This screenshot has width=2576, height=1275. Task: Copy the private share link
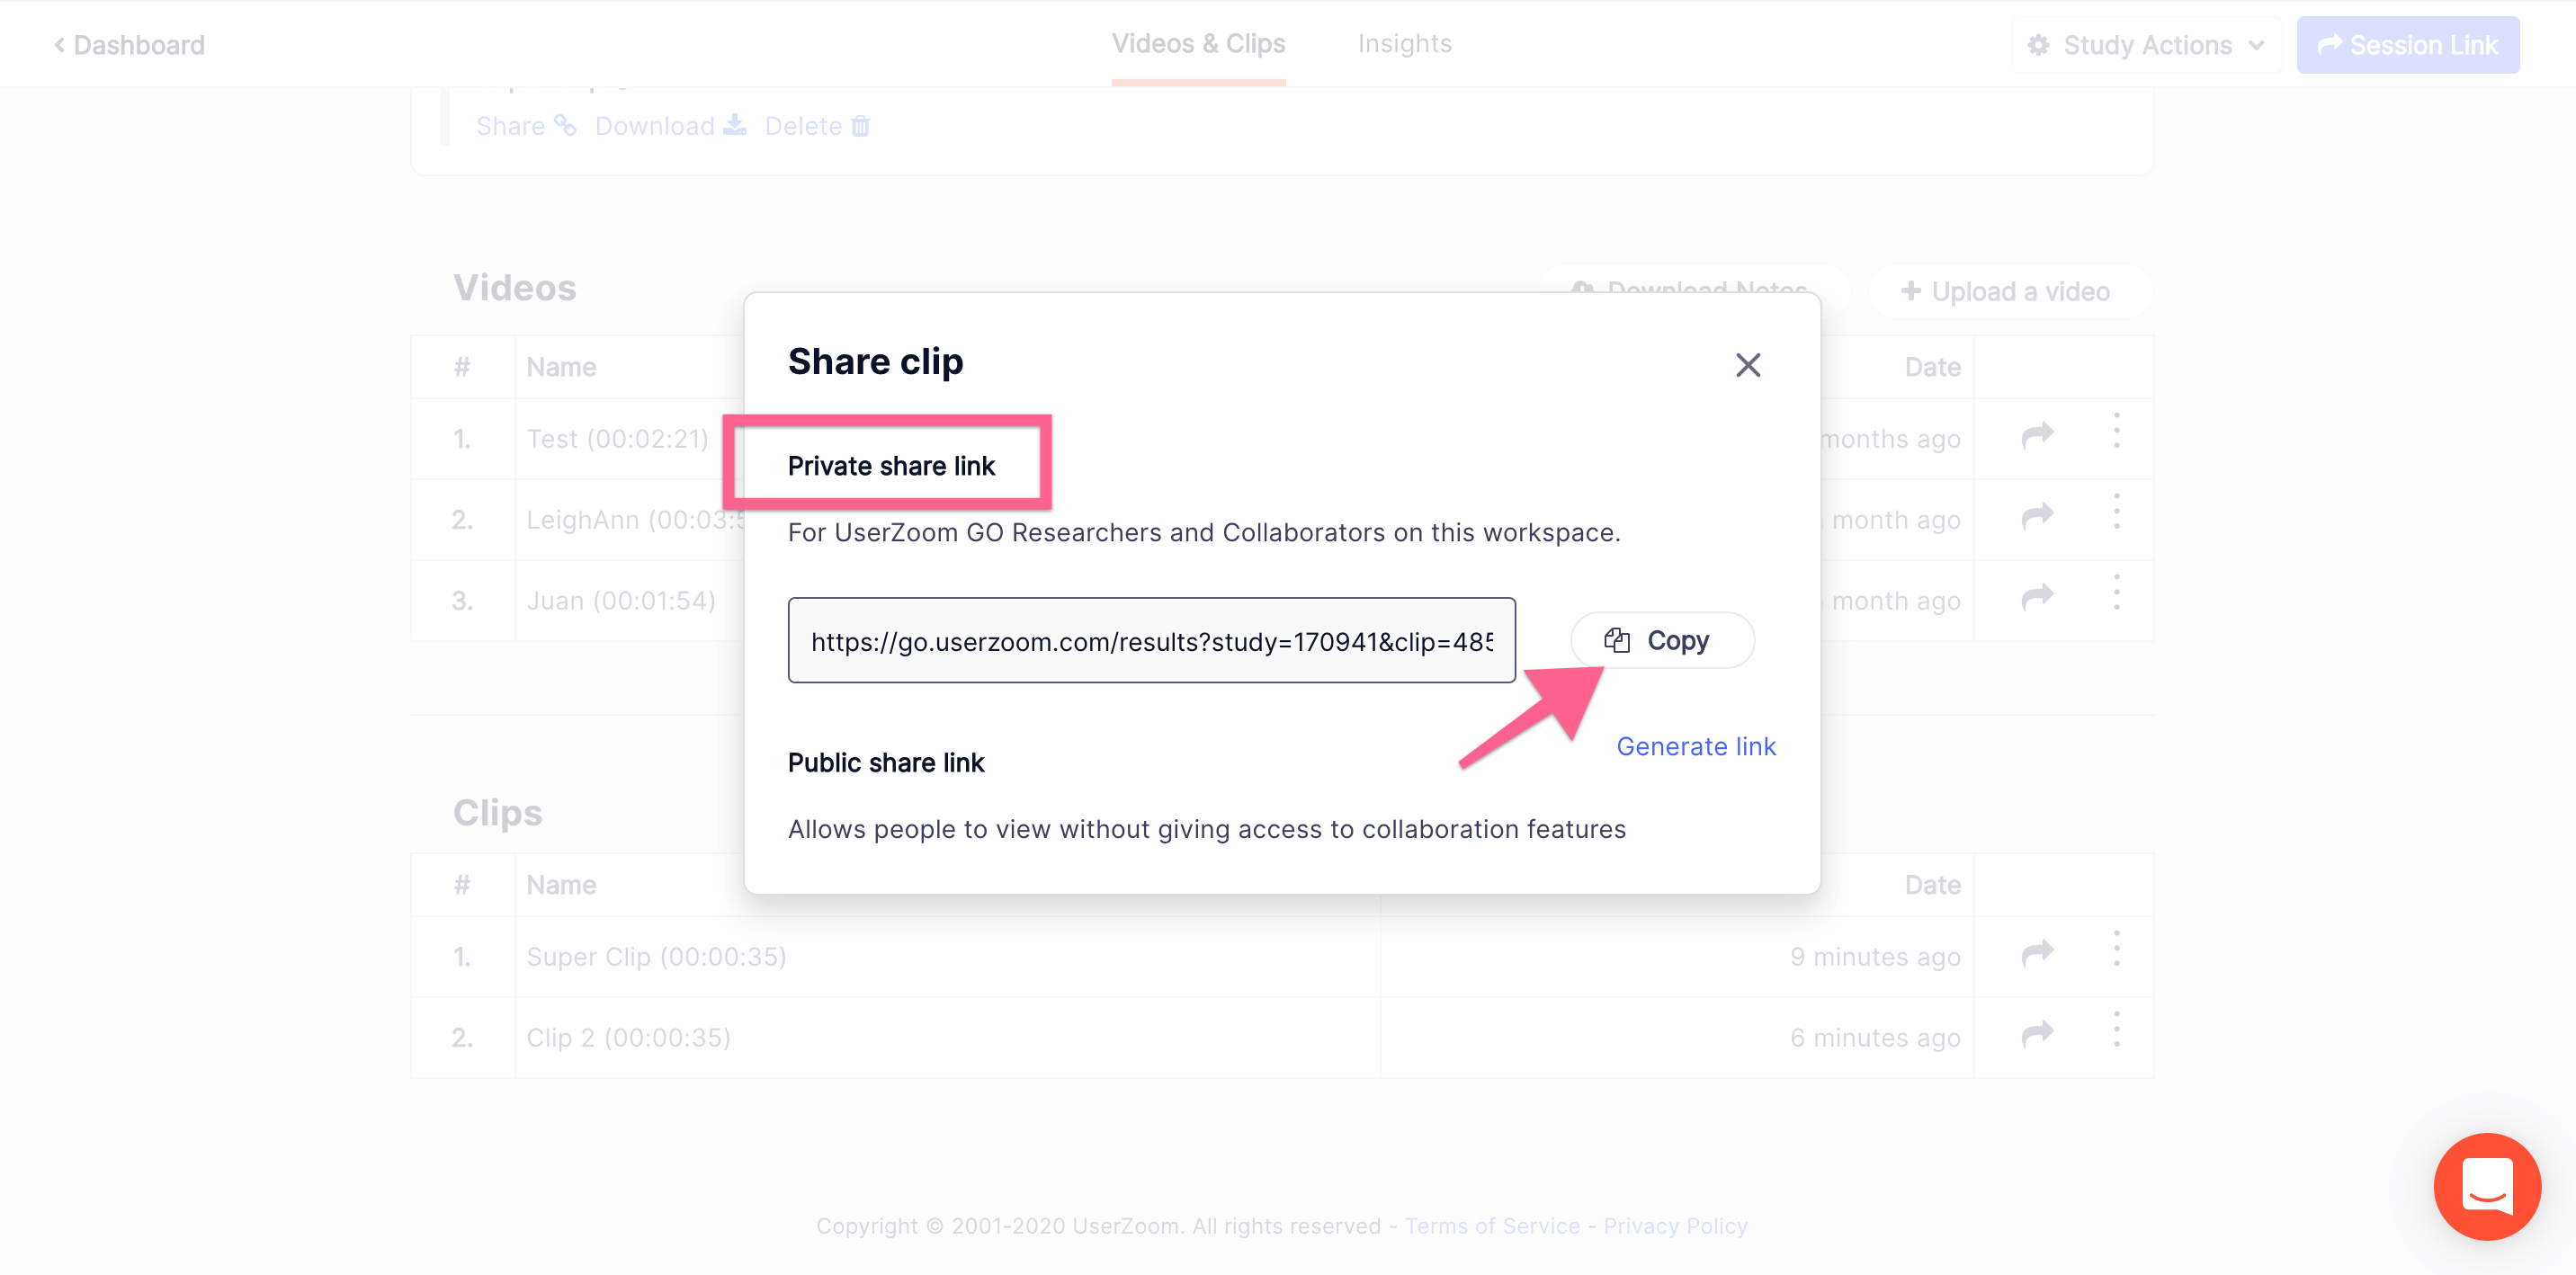coord(1661,640)
